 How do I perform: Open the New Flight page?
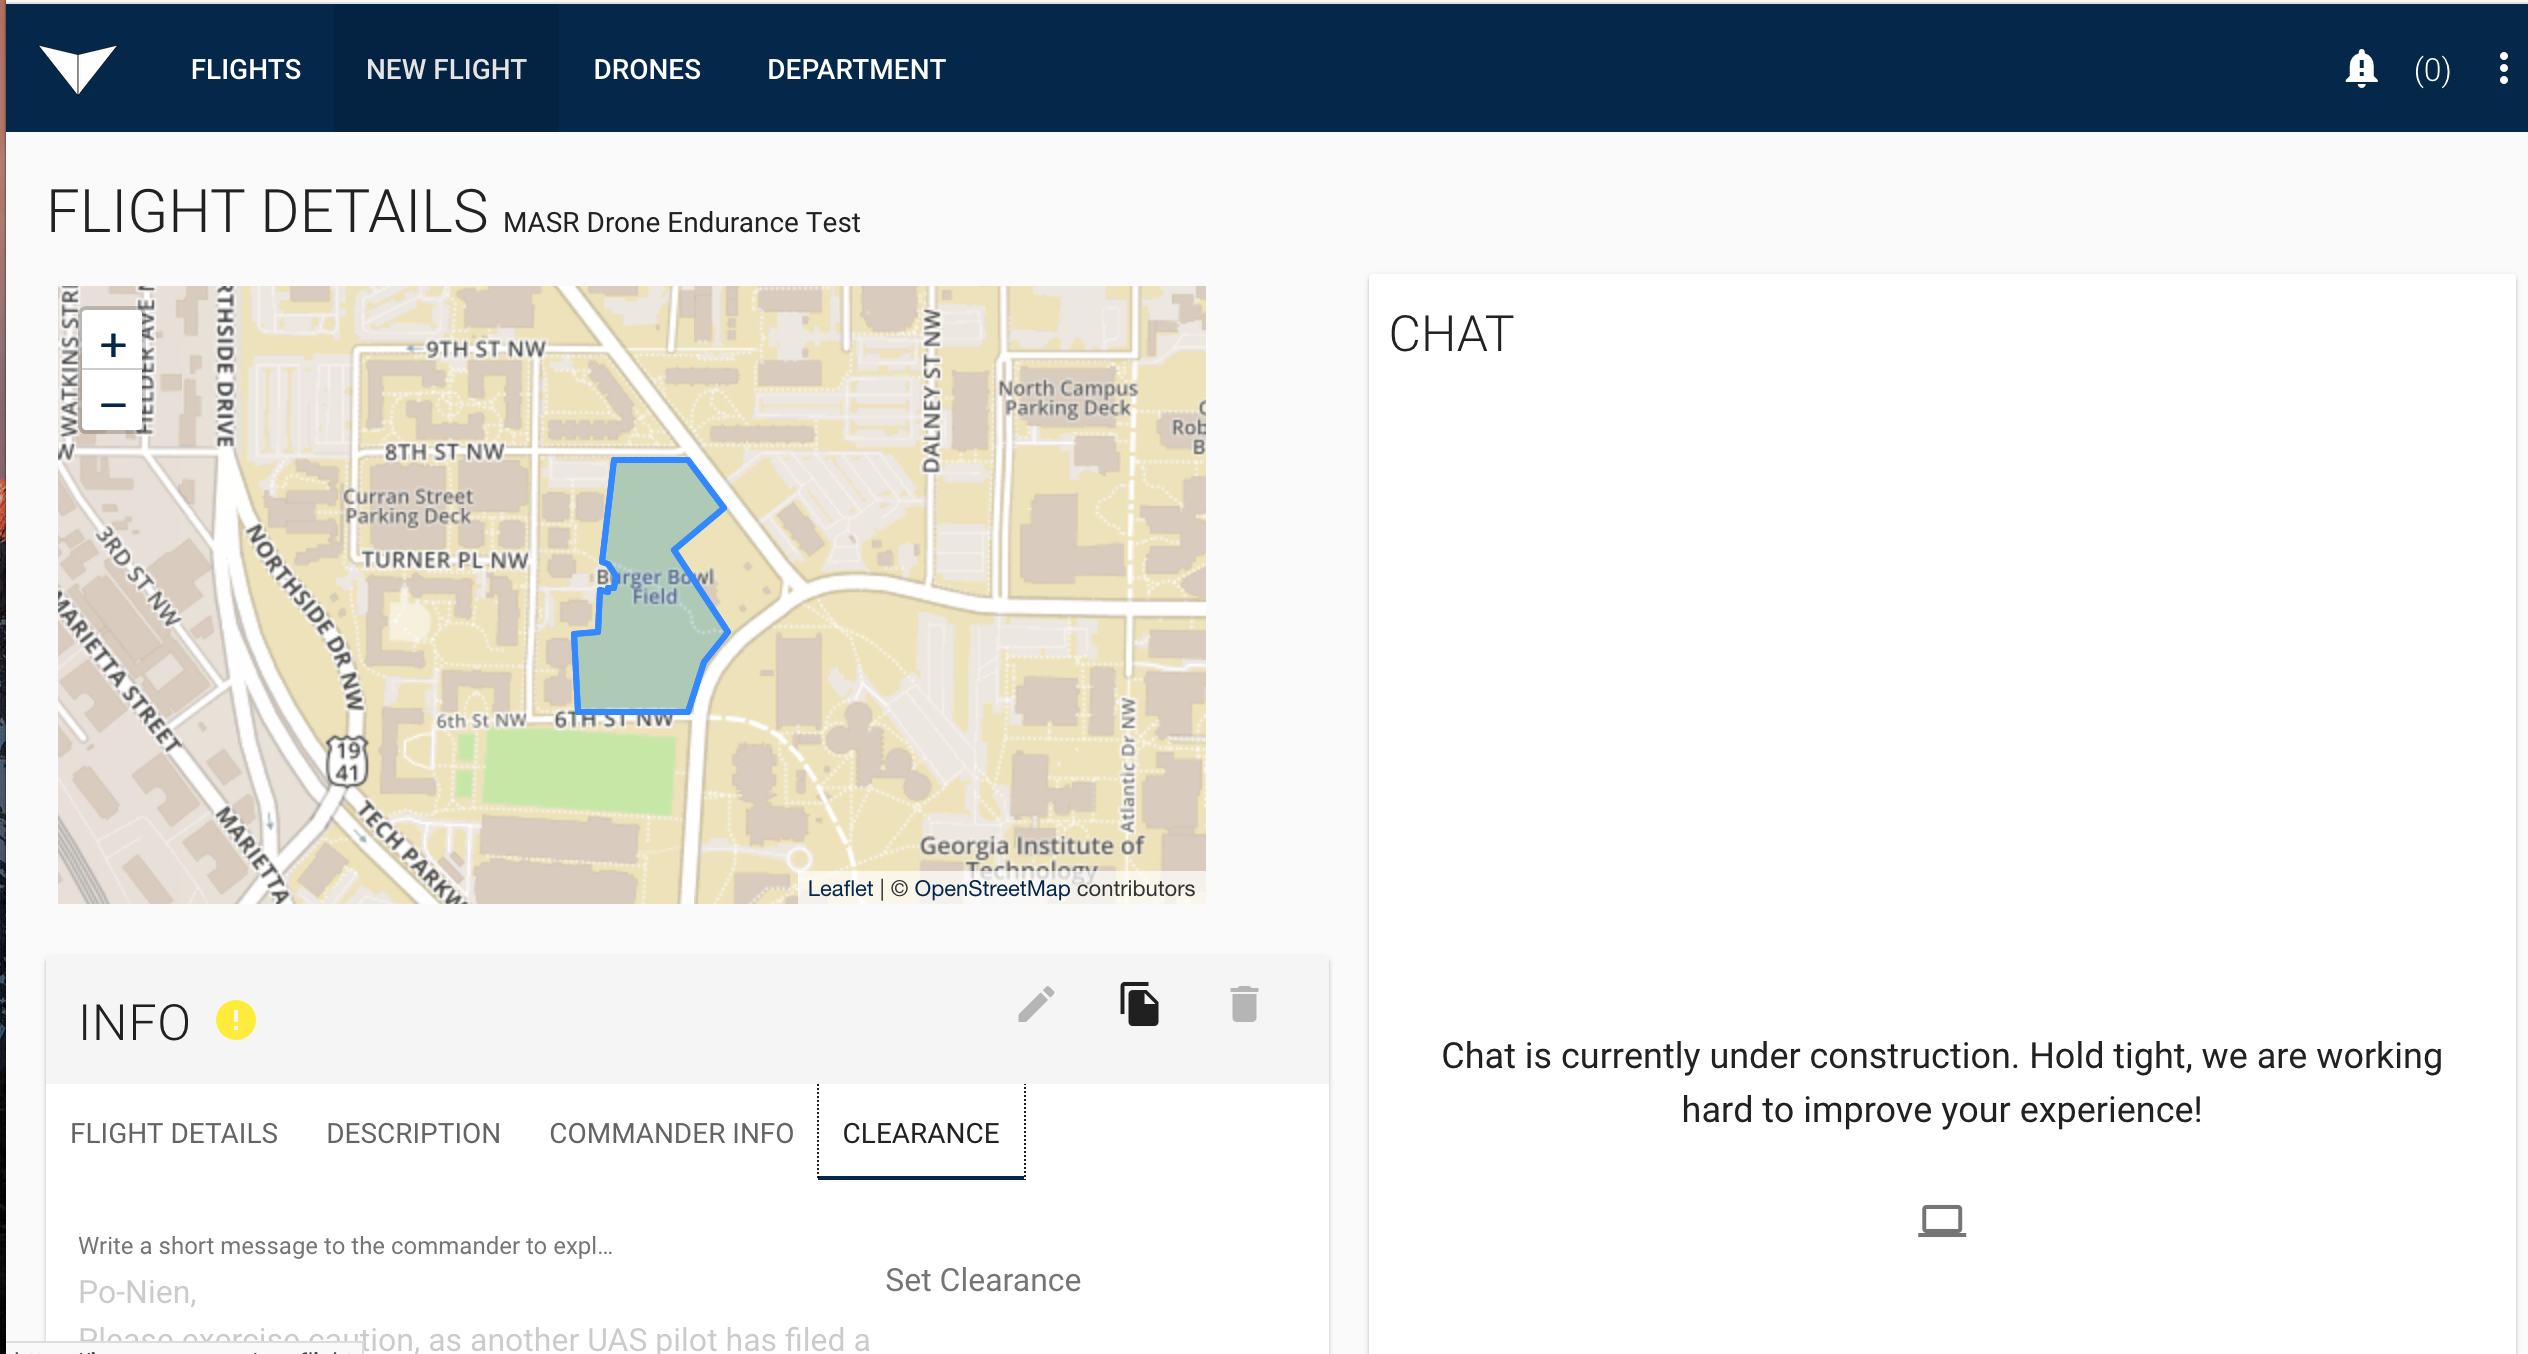coord(446,69)
